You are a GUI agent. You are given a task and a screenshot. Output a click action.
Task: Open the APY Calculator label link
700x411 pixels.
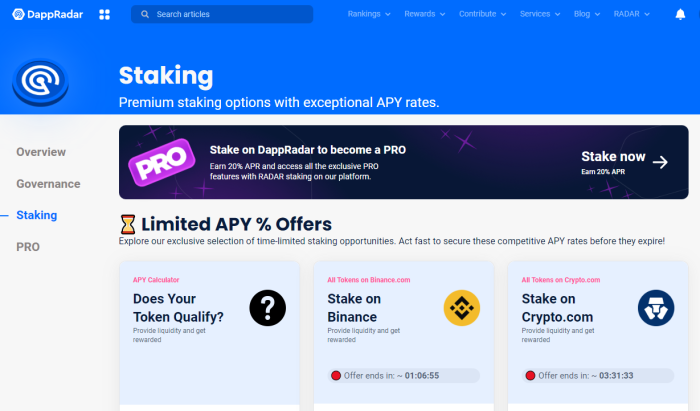click(x=156, y=280)
